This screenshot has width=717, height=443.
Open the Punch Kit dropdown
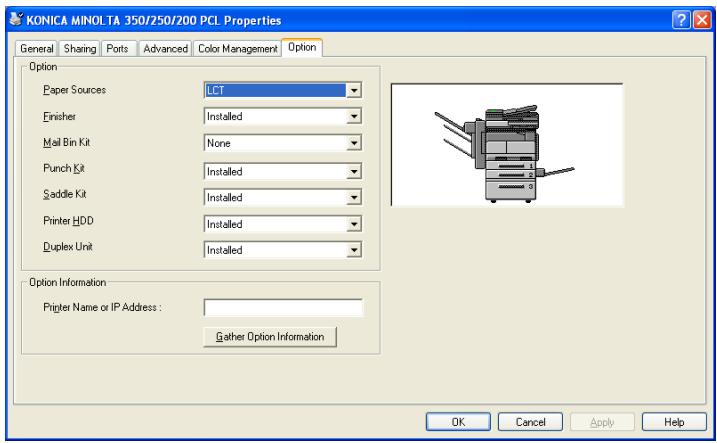pyautogui.click(x=283, y=171)
